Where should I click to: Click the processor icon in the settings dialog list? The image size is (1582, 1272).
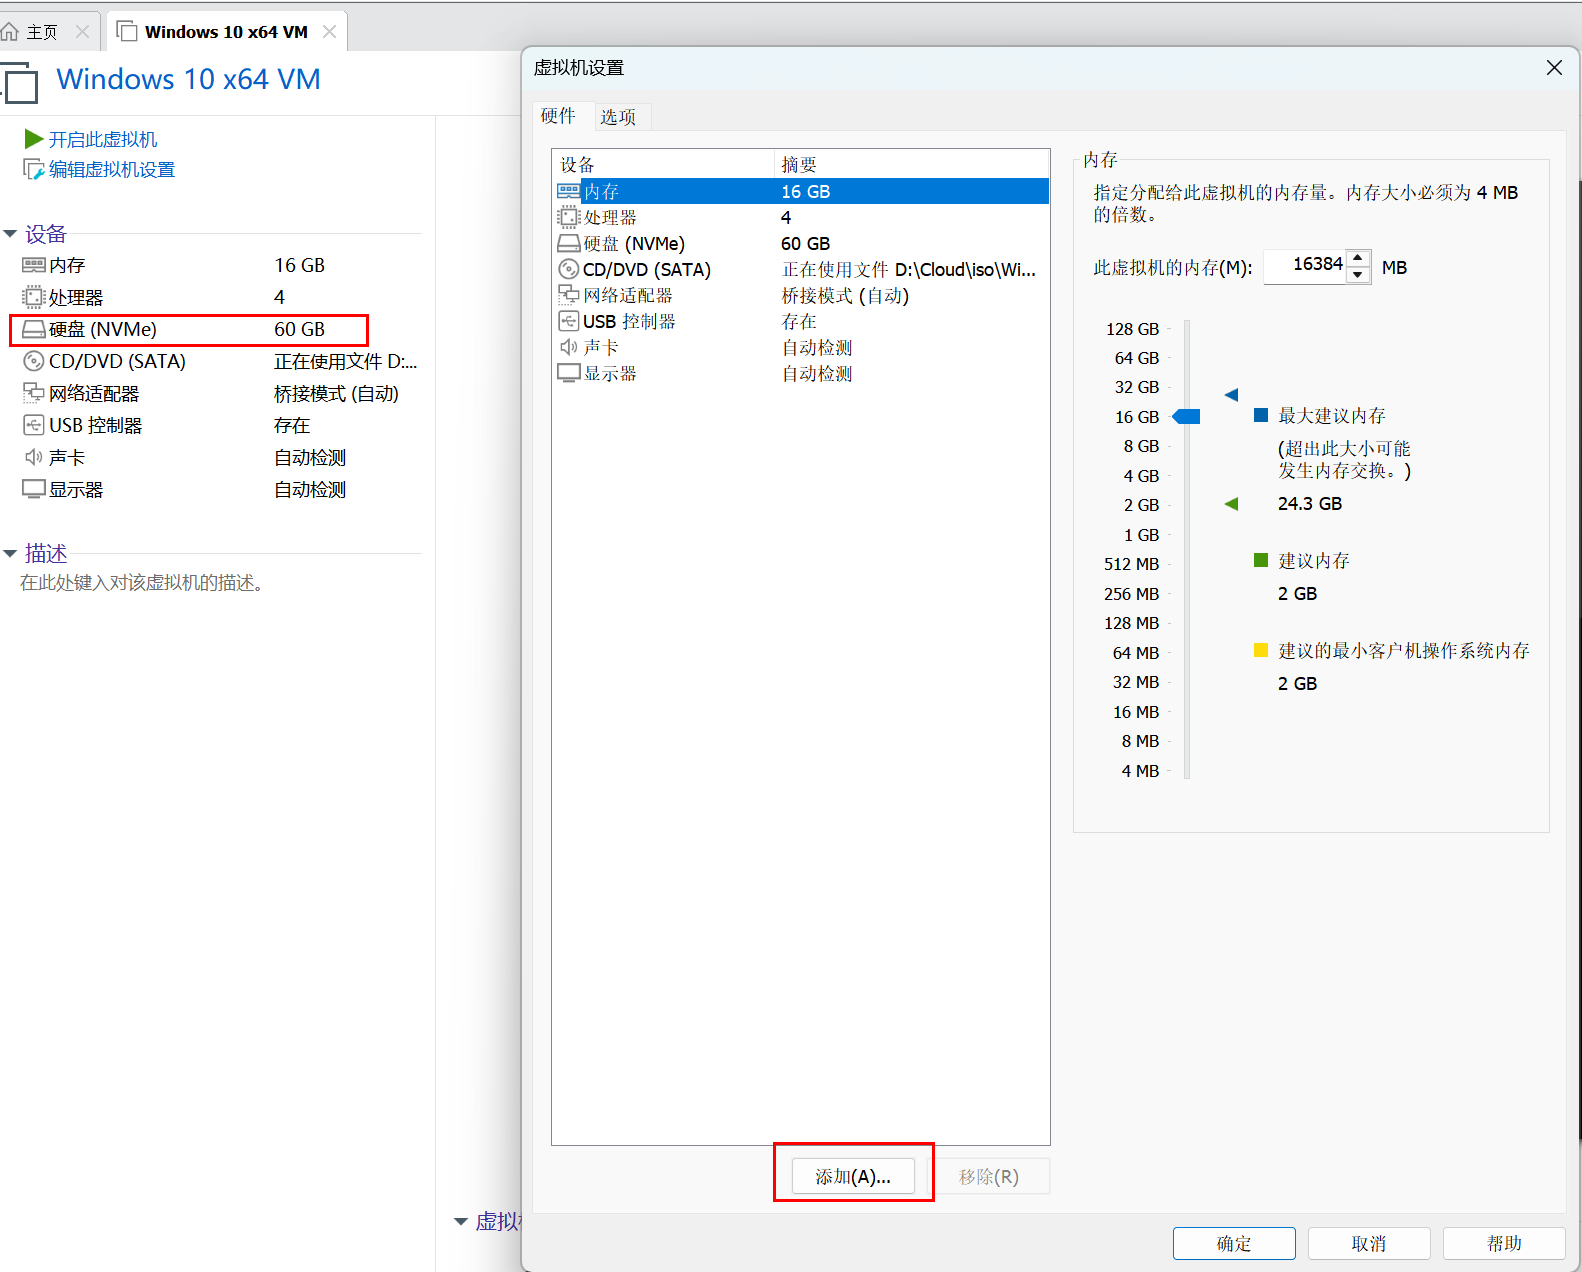[x=569, y=217]
